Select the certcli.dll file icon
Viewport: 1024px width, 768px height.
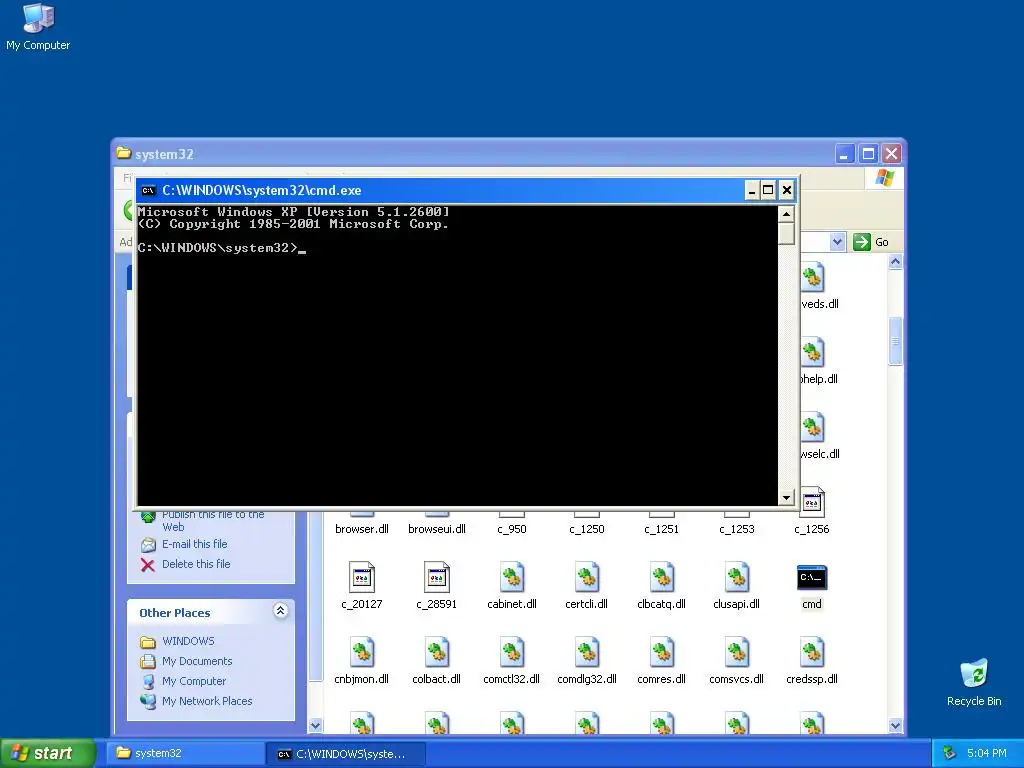(586, 577)
